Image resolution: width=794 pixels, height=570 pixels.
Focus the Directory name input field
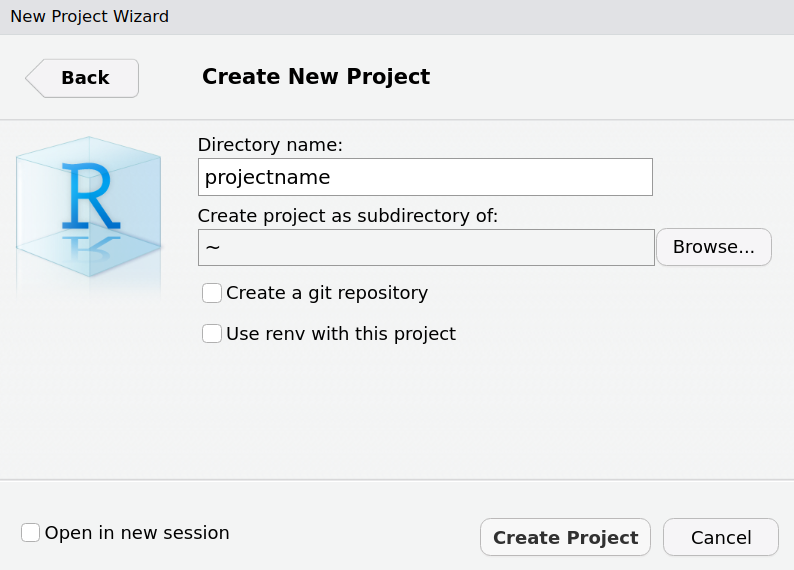[x=425, y=177]
